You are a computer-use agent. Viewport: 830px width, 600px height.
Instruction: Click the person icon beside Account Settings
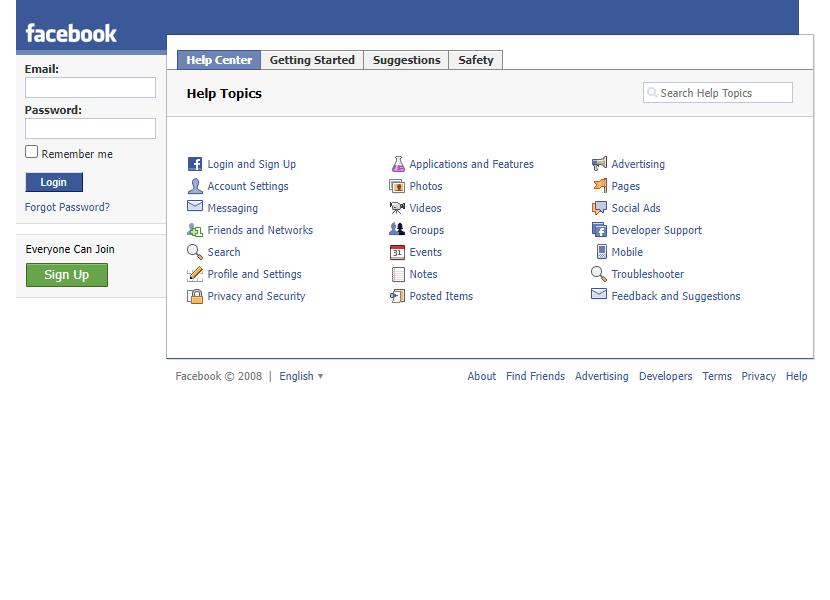click(195, 186)
